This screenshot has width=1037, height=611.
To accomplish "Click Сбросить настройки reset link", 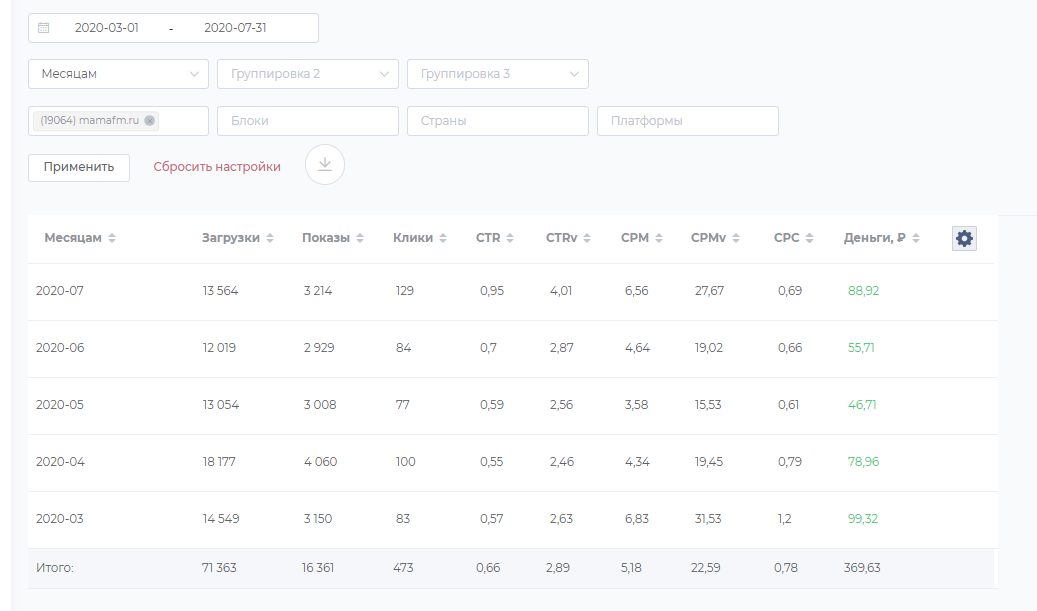I will 217,167.
